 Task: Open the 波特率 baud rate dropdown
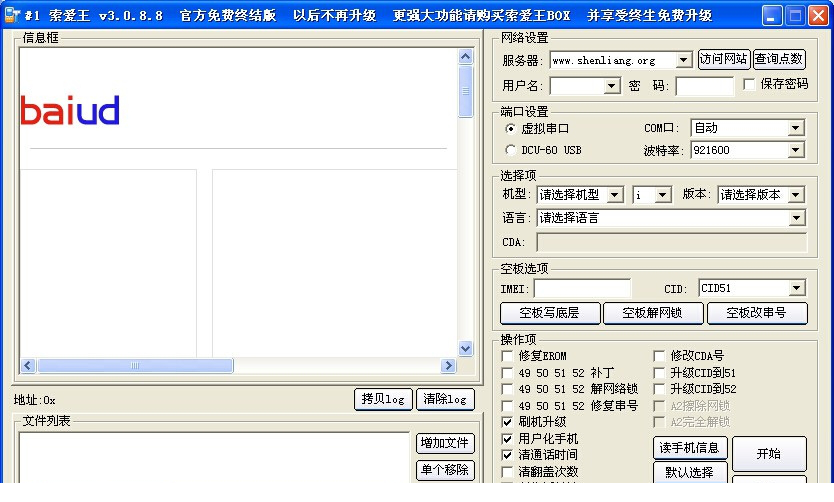coord(796,150)
